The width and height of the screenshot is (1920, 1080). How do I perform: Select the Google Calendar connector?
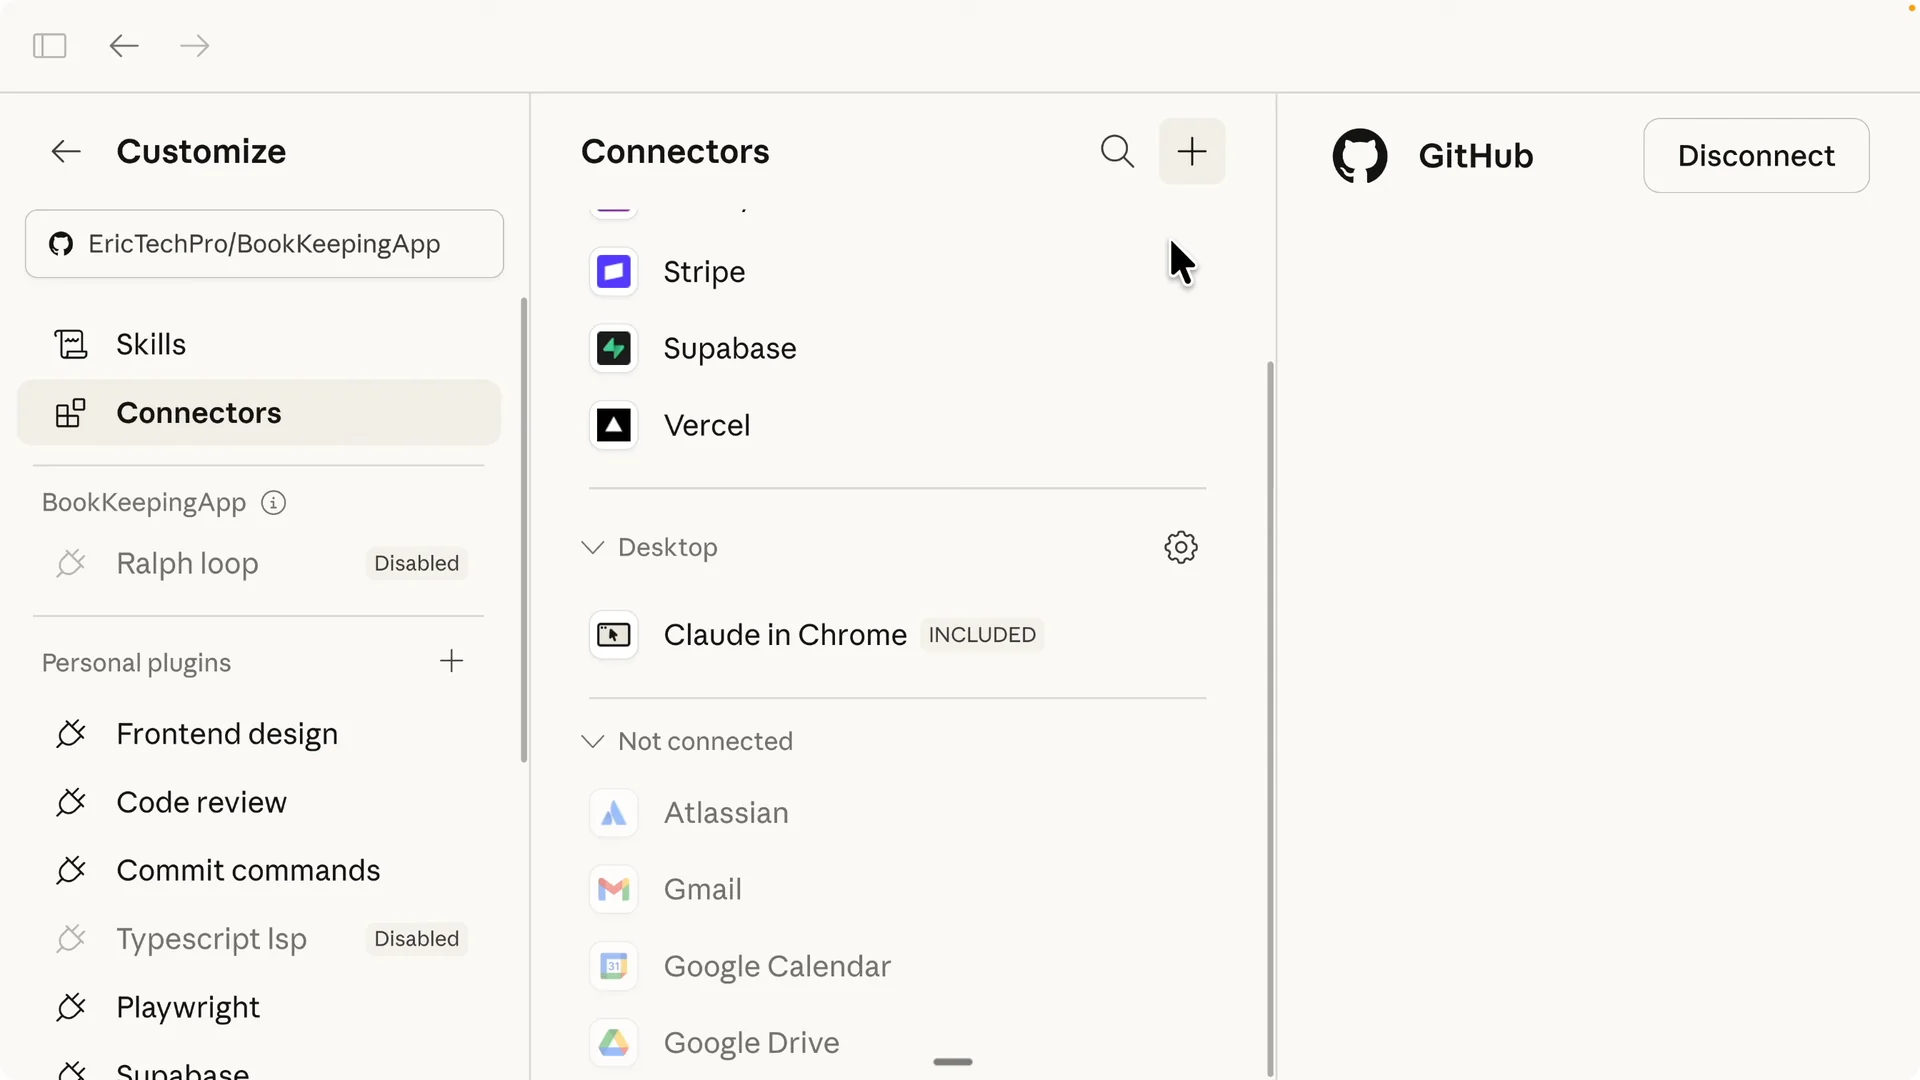(x=897, y=967)
